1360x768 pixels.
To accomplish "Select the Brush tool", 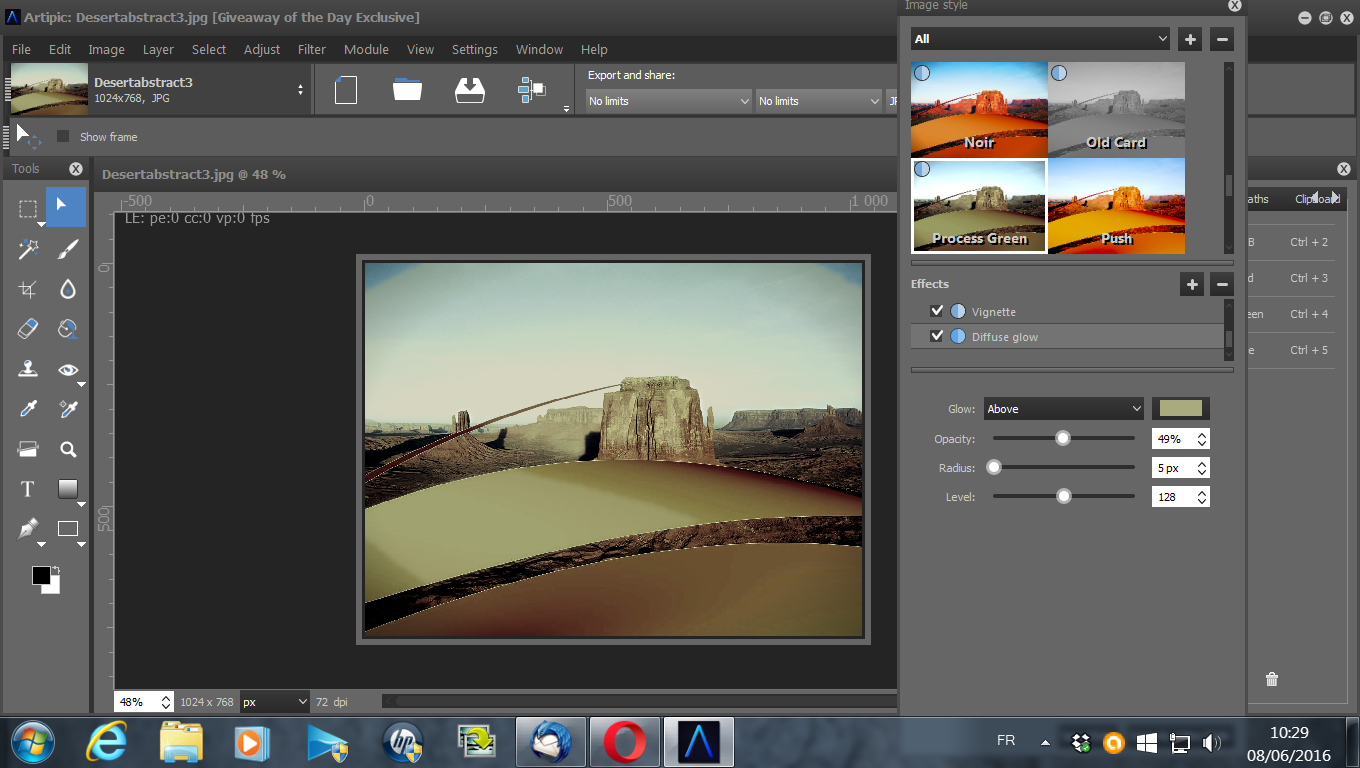I will point(67,249).
